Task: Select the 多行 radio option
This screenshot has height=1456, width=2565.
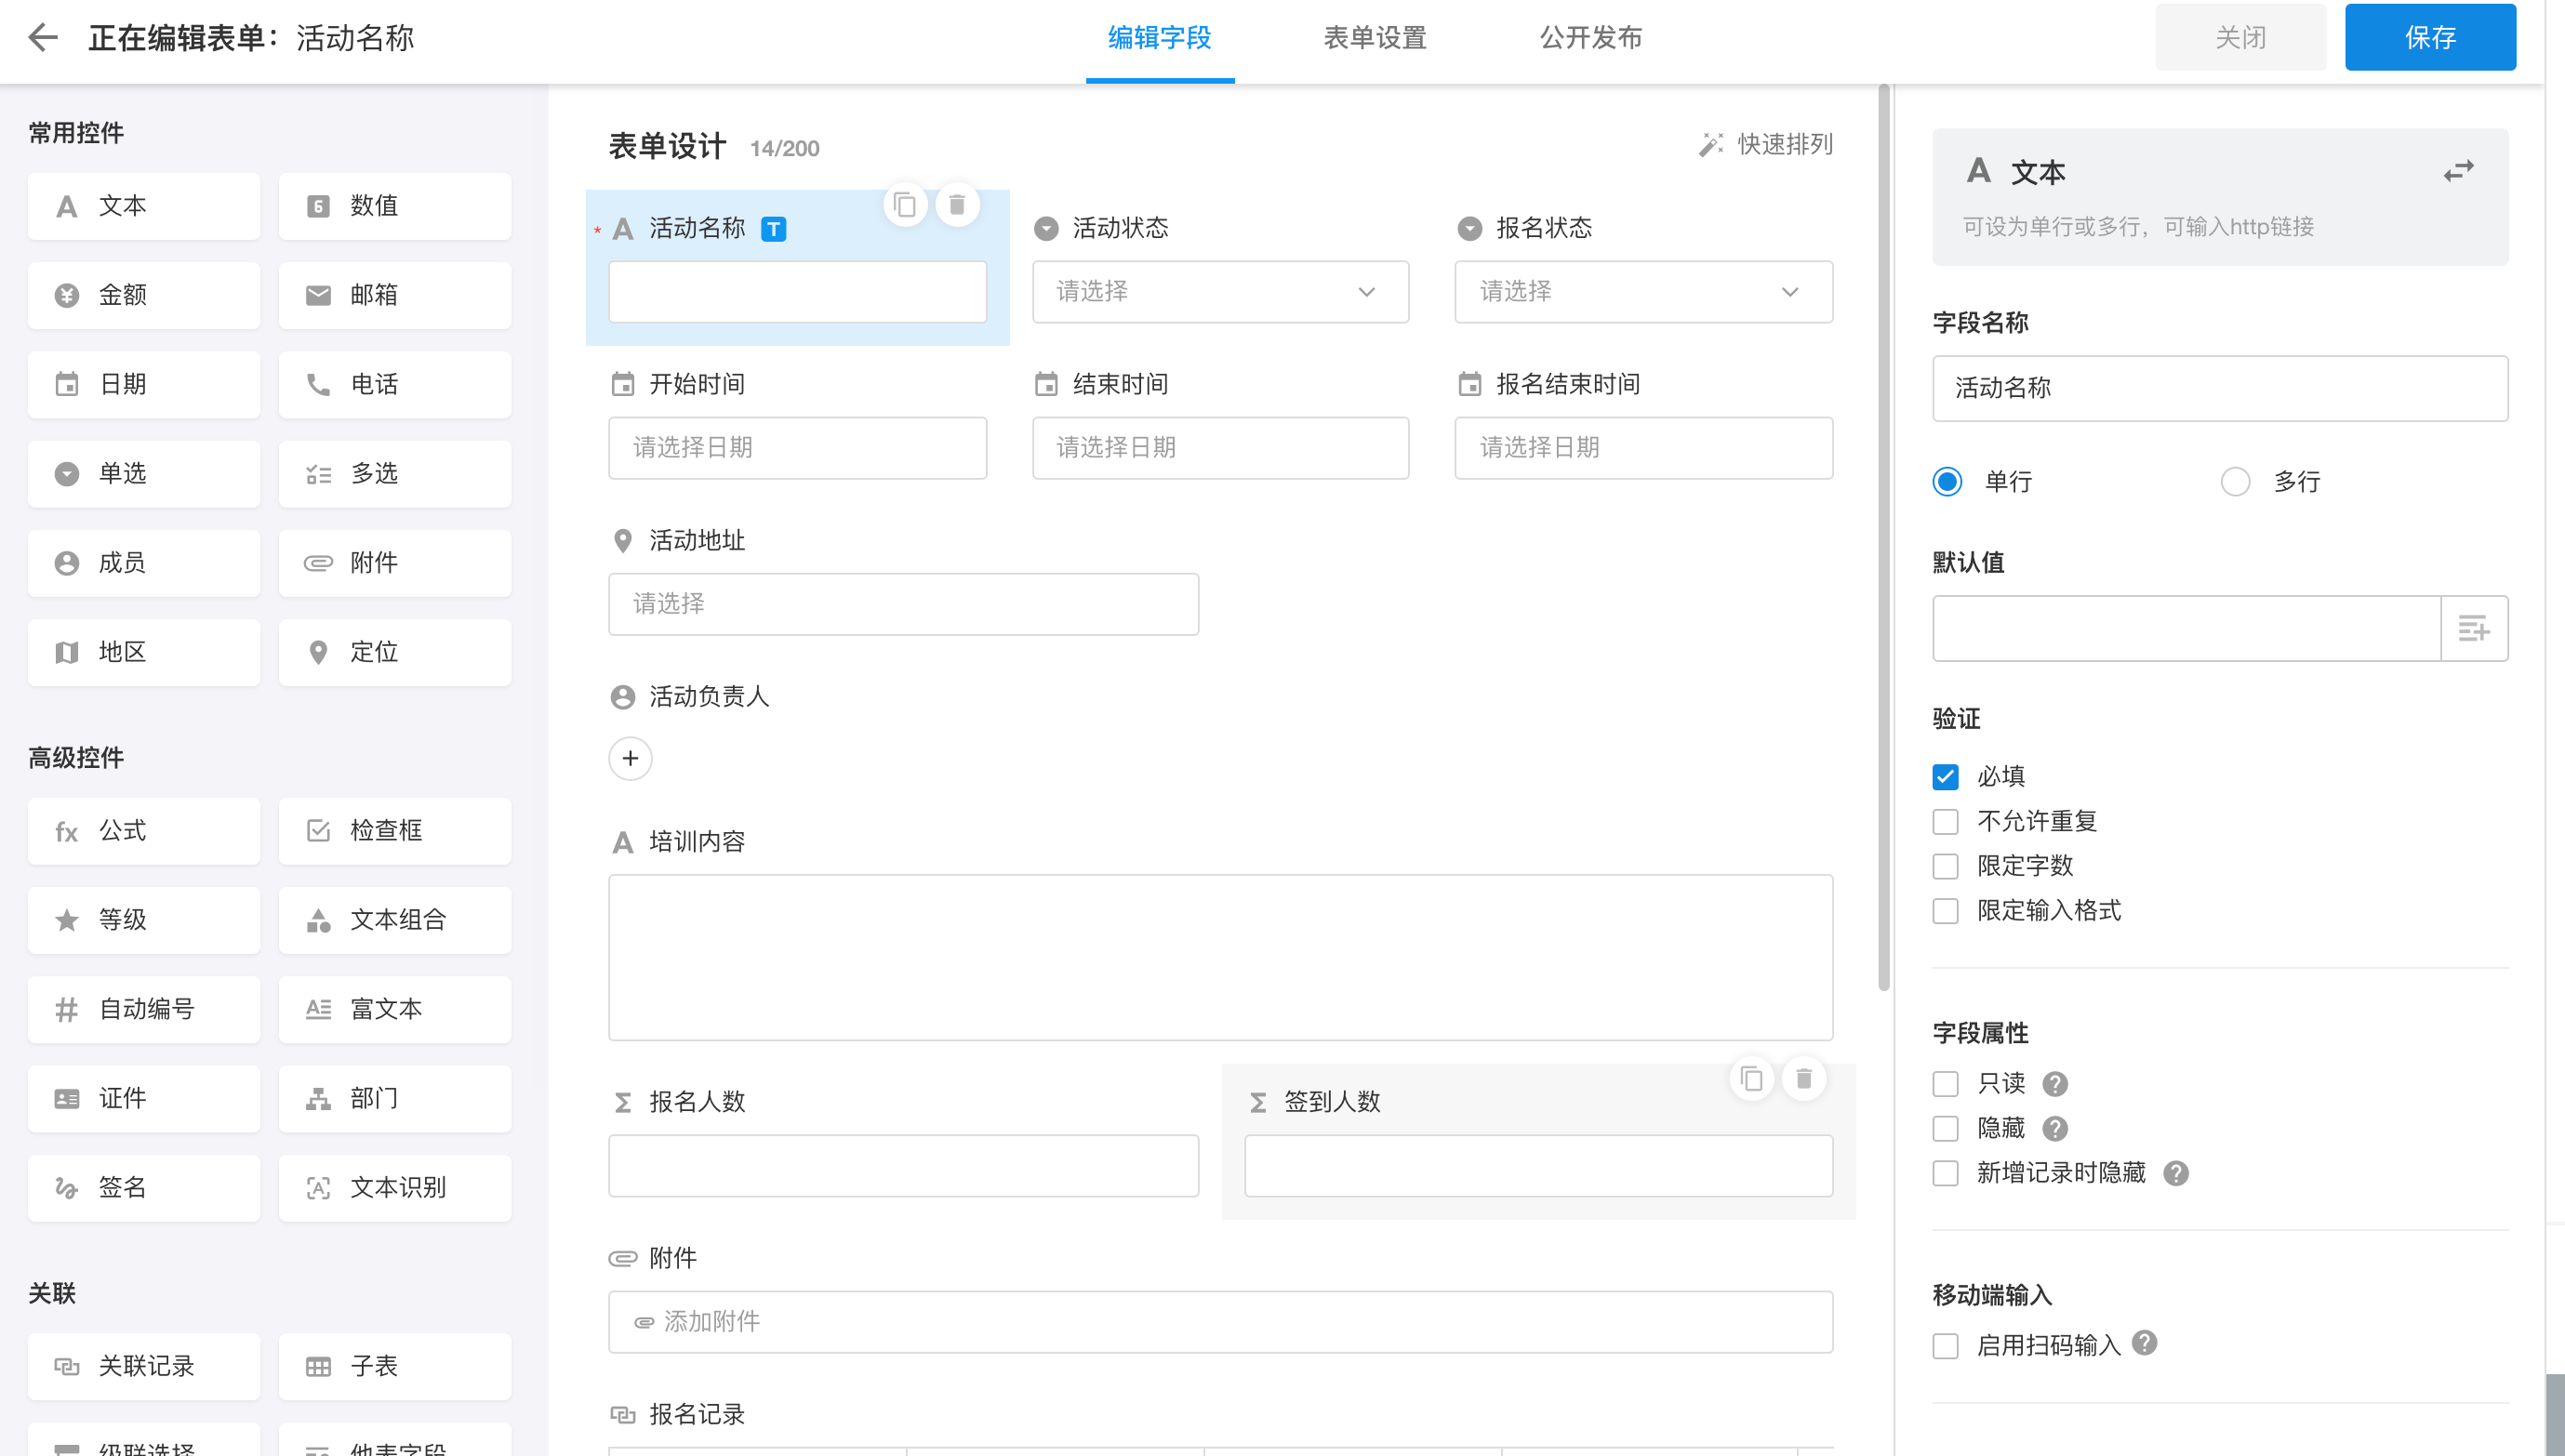Action: coord(2235,482)
